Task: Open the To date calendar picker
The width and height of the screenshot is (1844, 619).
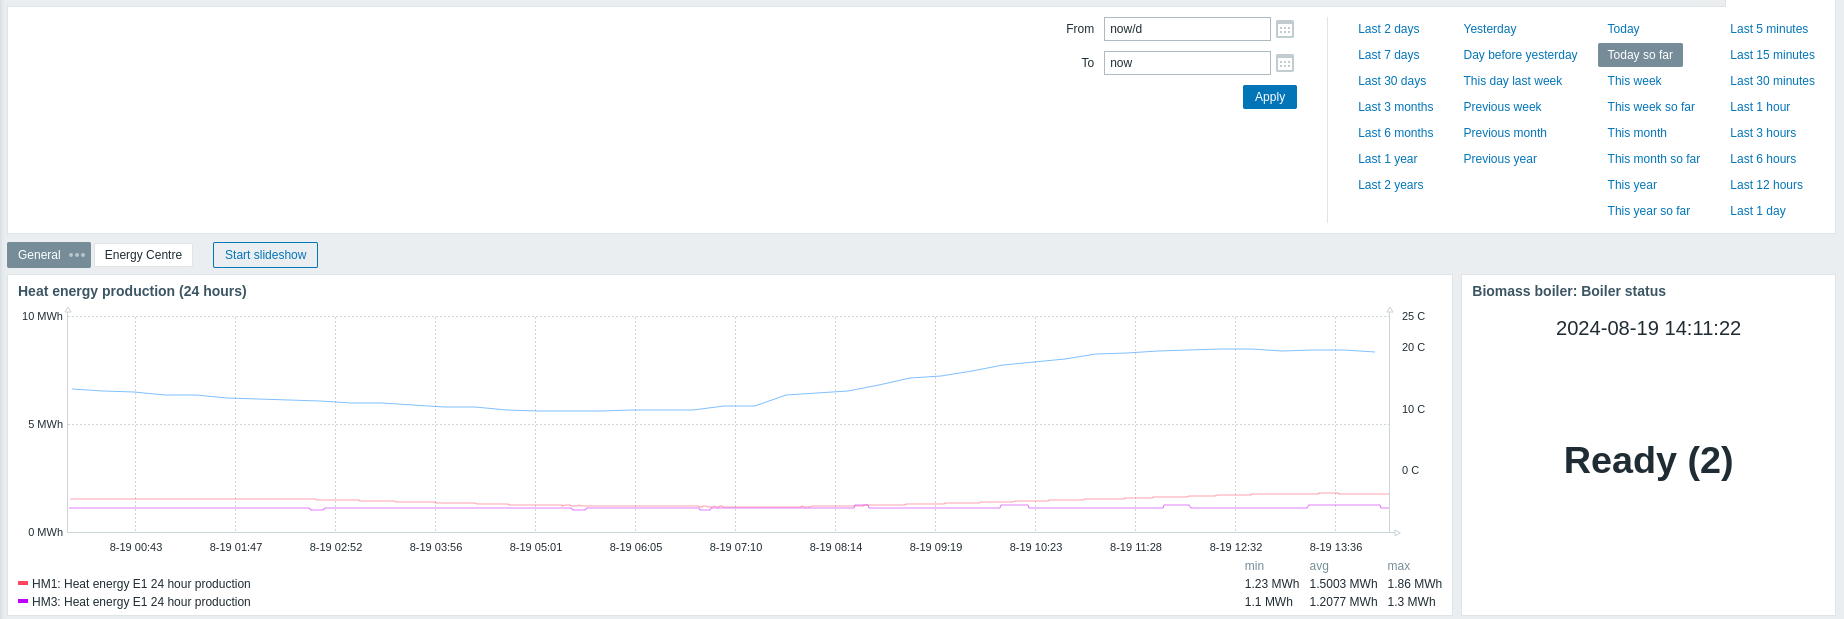Action: coord(1285,63)
